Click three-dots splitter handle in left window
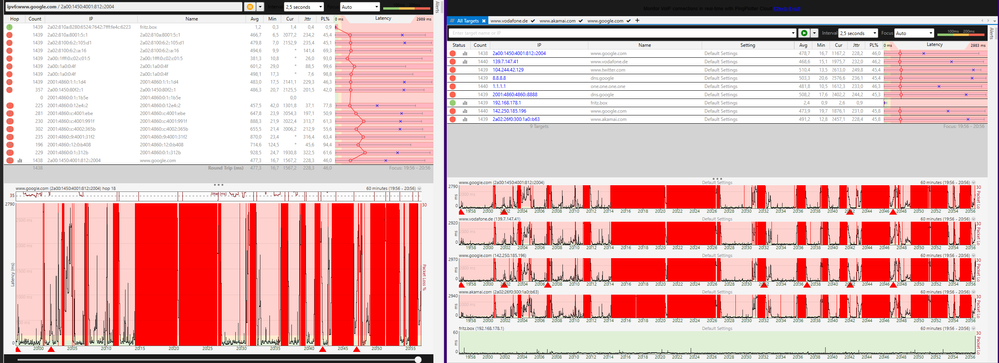Viewport: 999px width, 363px height. tap(219, 184)
